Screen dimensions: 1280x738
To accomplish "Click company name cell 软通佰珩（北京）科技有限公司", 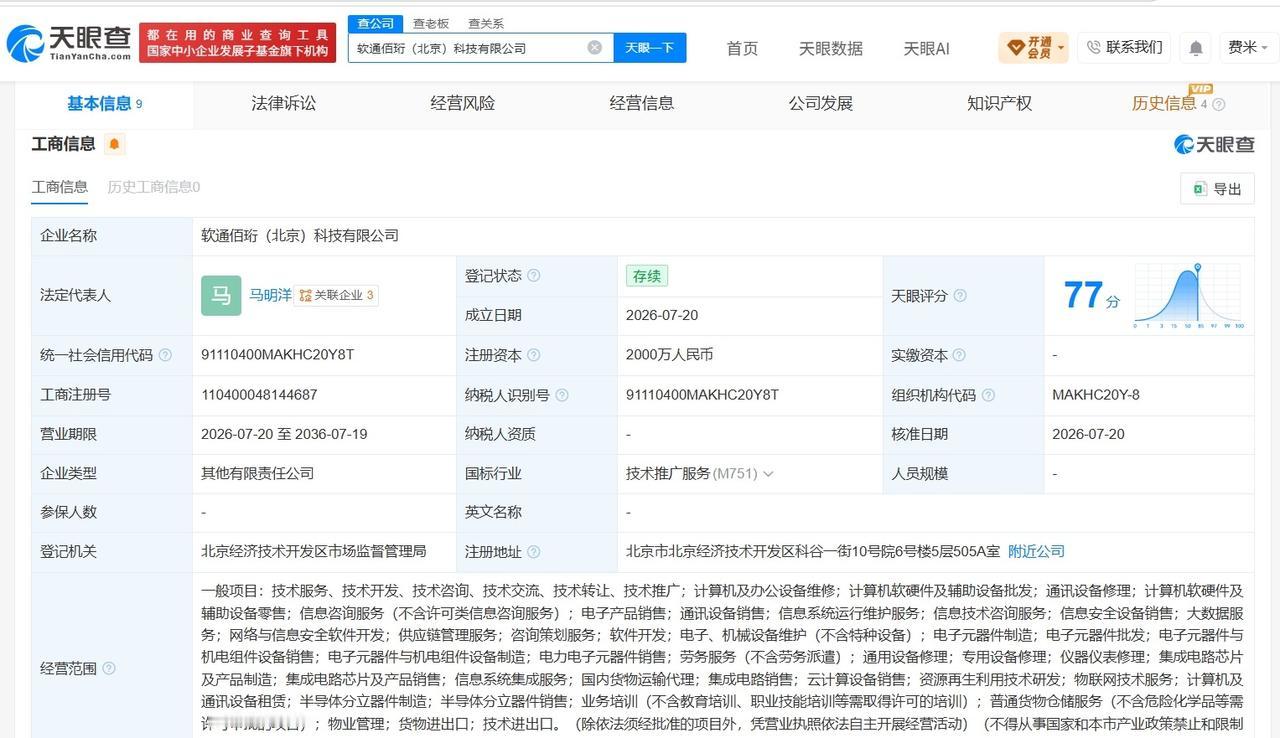I will 300,236.
